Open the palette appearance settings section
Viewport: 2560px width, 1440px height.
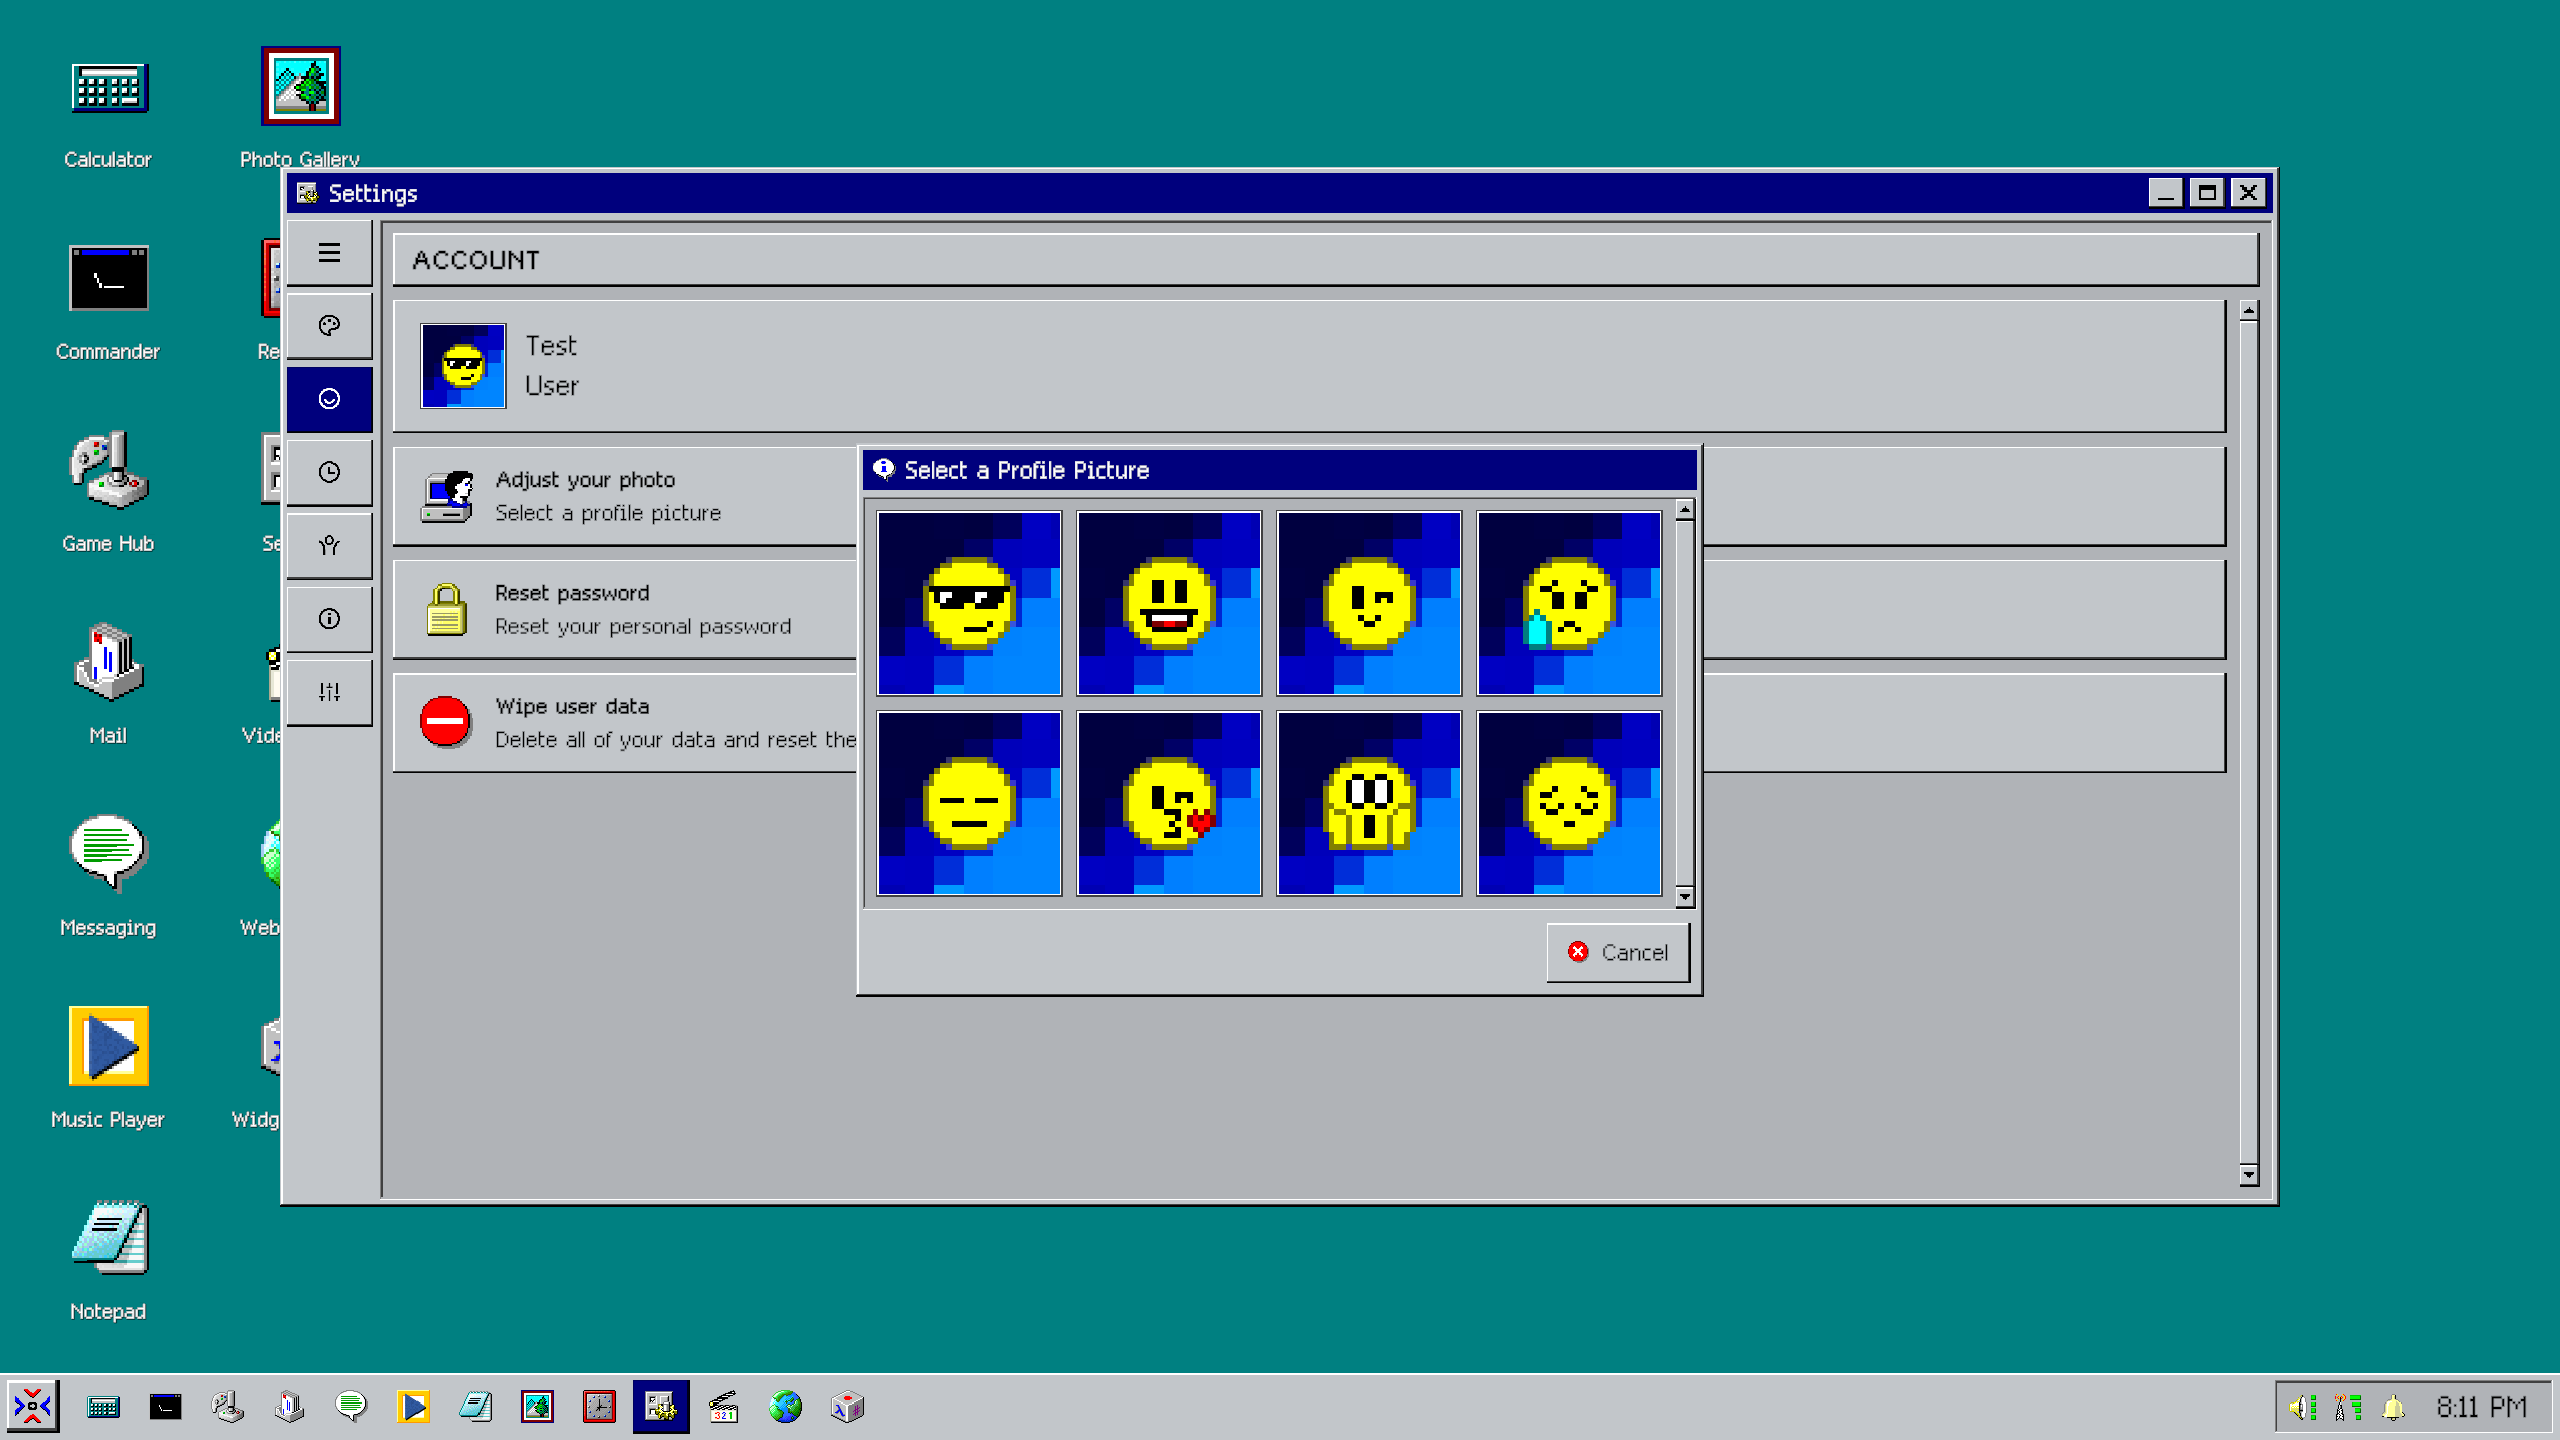(329, 326)
